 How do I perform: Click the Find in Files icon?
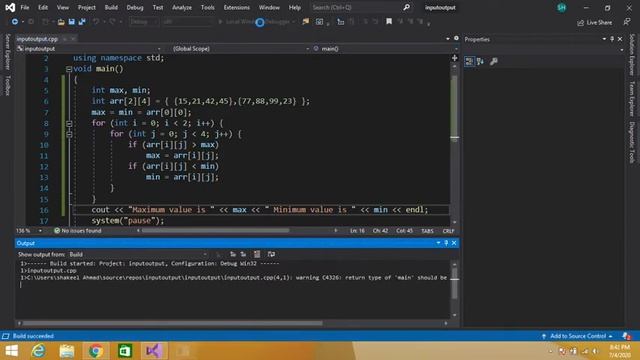[306, 22]
